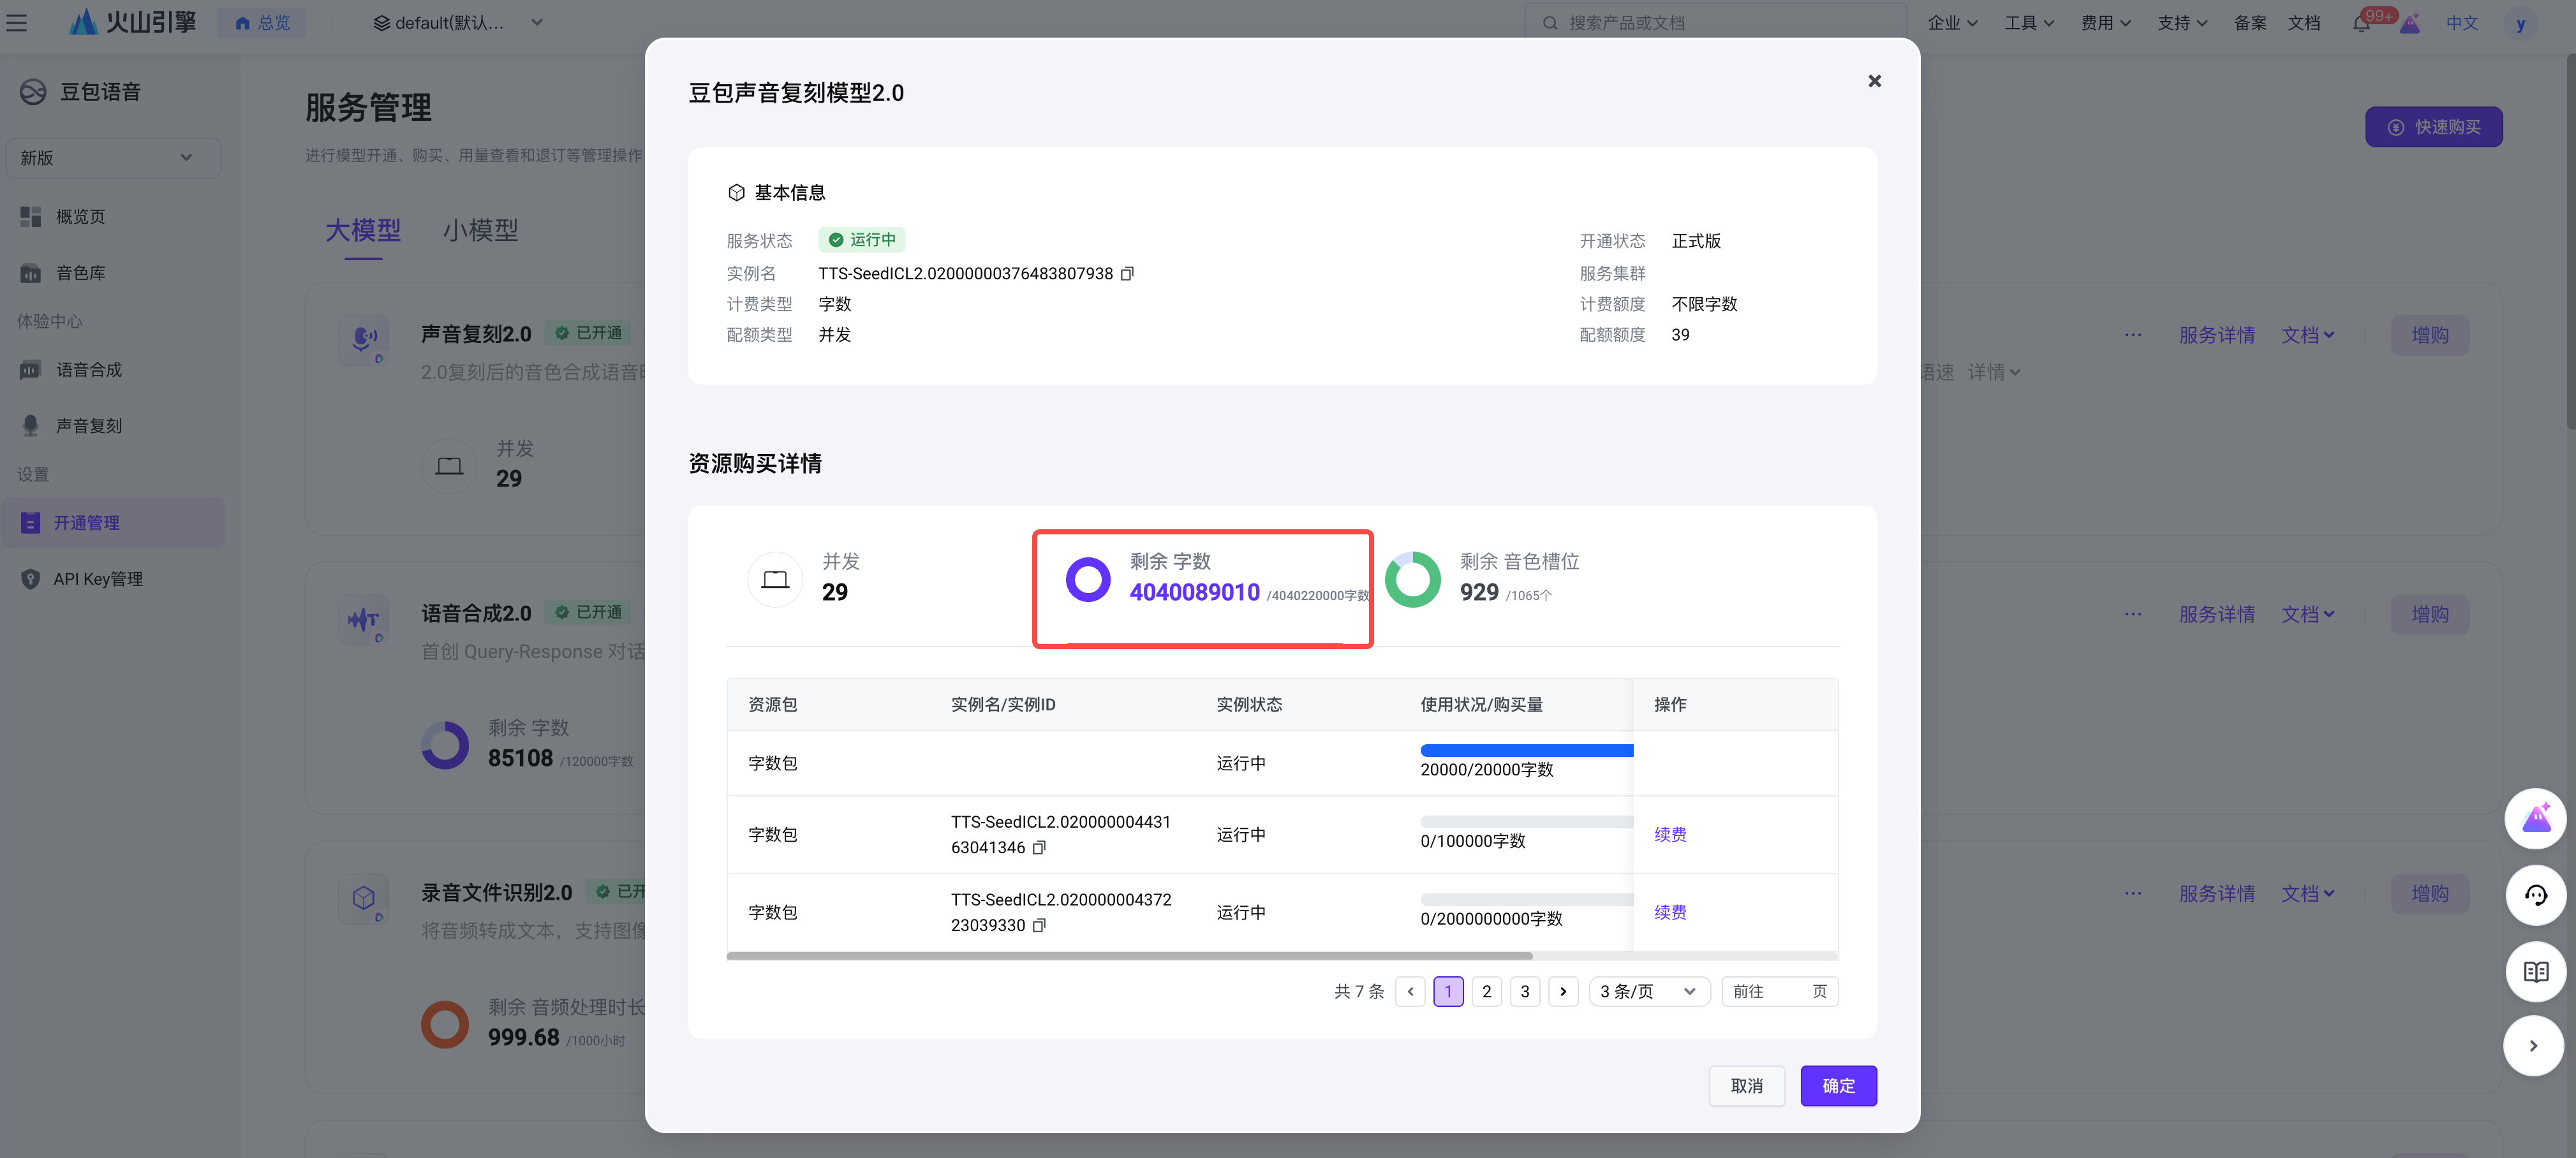Focus the 前往 page number input
This screenshot has height=1158, width=2576.
1780,991
